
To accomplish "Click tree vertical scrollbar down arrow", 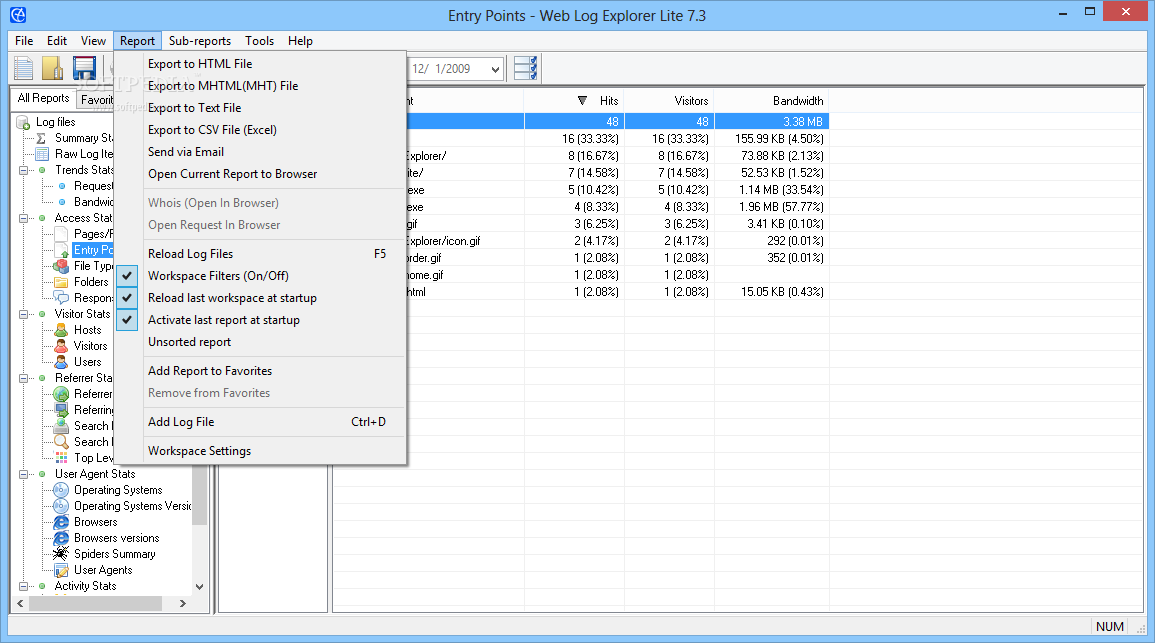I will [200, 587].
